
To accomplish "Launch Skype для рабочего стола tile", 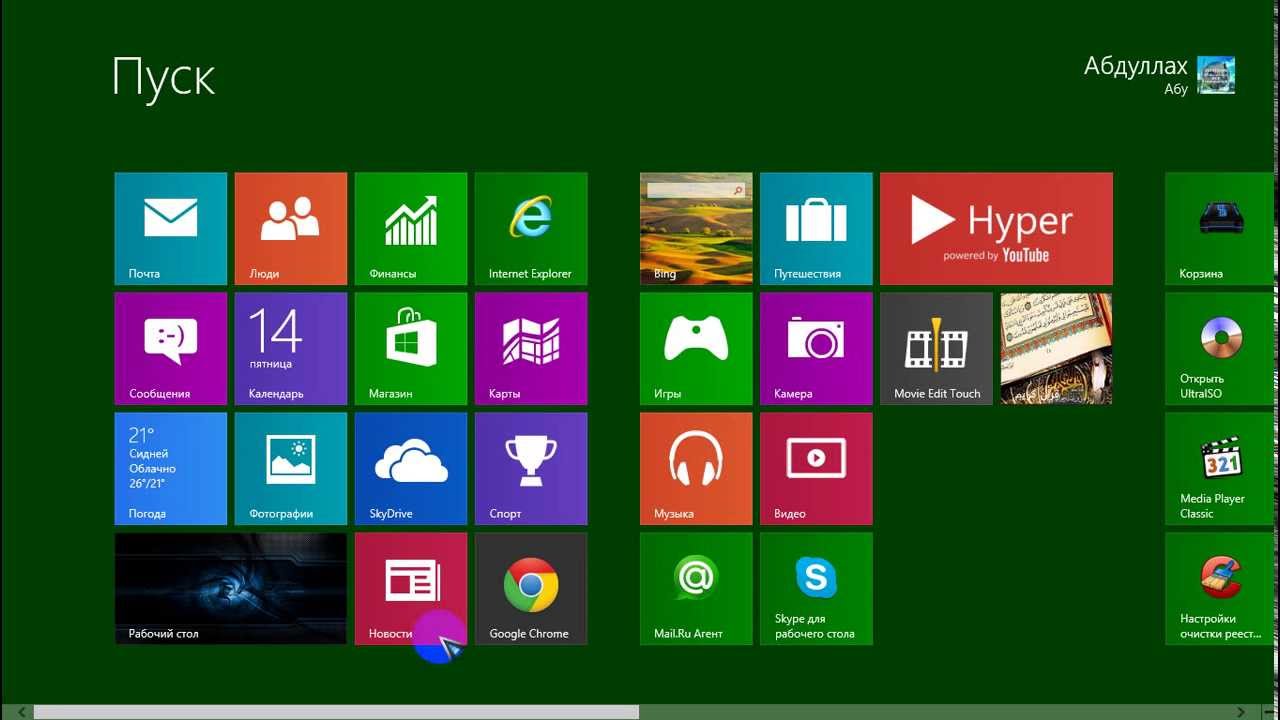I will click(817, 589).
